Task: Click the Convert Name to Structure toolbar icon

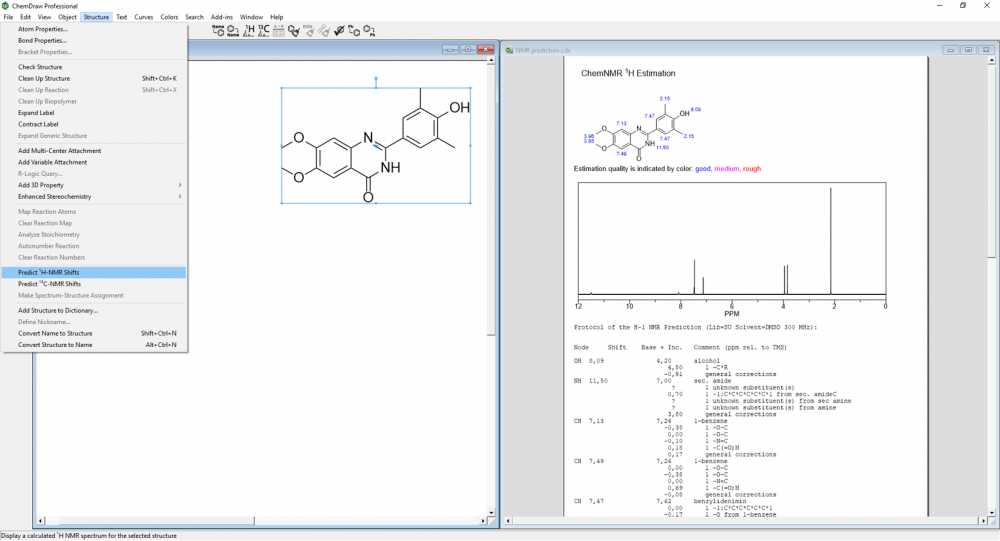Action: 218,31
